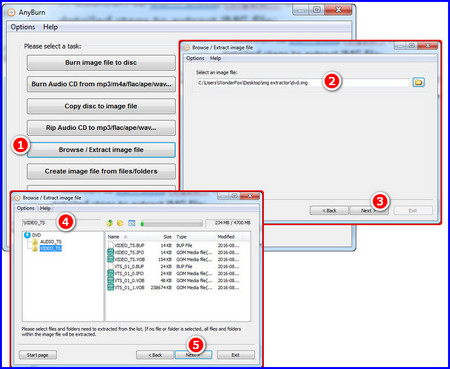Sort list by Size column header
The image size is (450, 369).
tap(167, 237)
